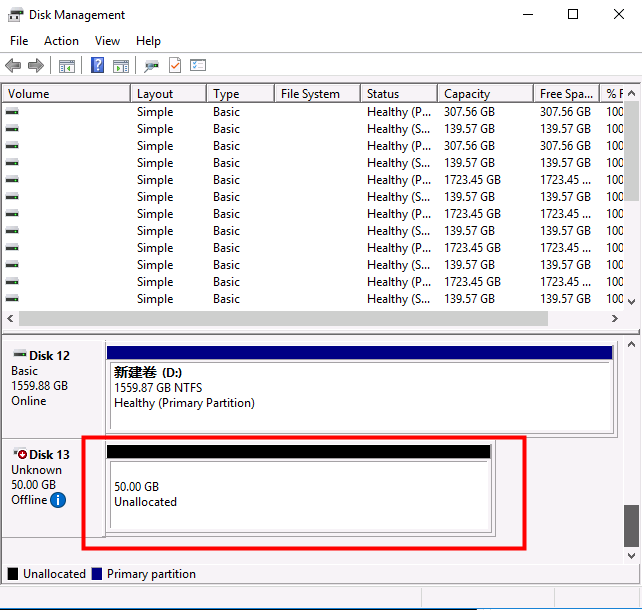The height and width of the screenshot is (610, 642).
Task: Click the Properties checkmark toolbar icon
Action: pos(175,66)
